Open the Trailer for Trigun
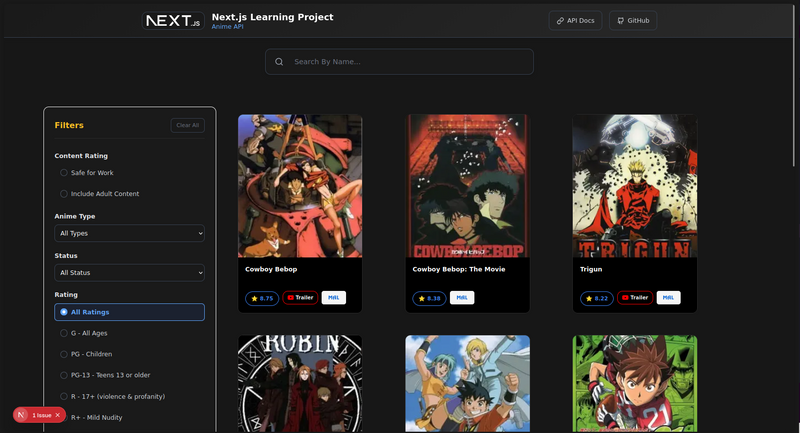Image resolution: width=800 pixels, height=433 pixels. [x=636, y=298]
